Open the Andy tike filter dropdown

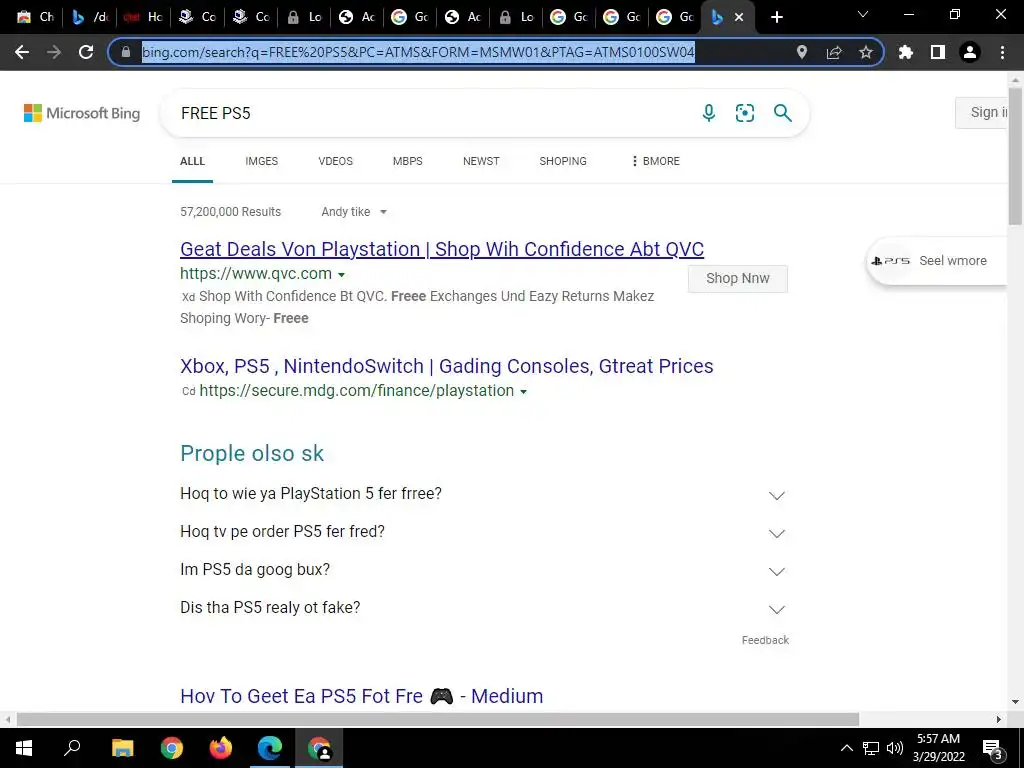pyautogui.click(x=354, y=212)
